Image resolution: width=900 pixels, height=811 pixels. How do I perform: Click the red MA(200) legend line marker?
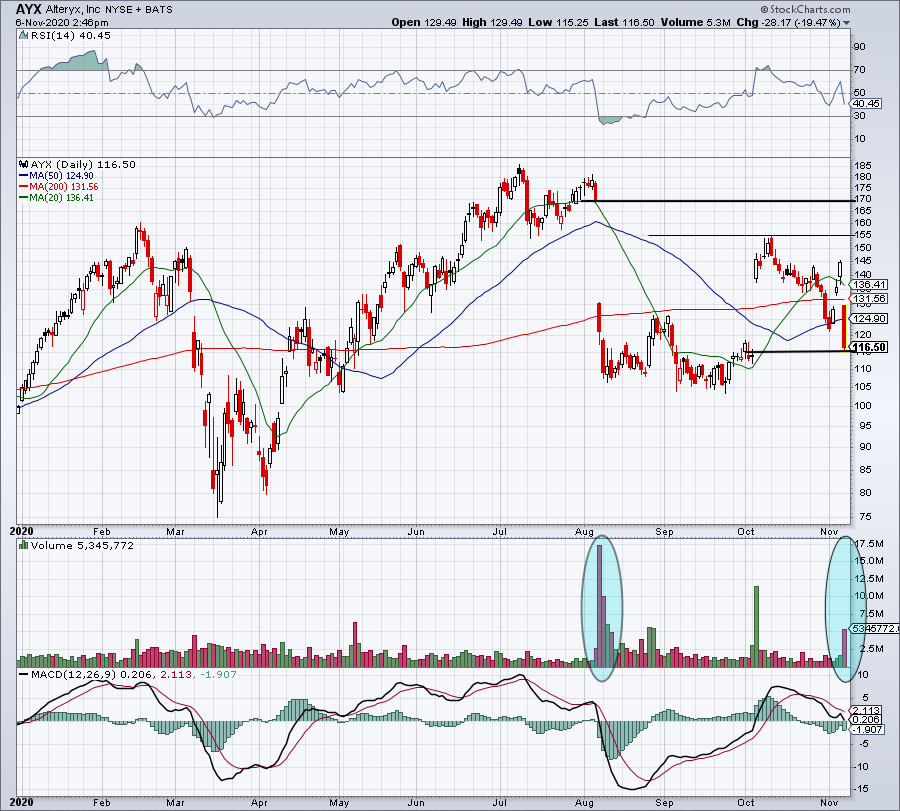(24, 187)
